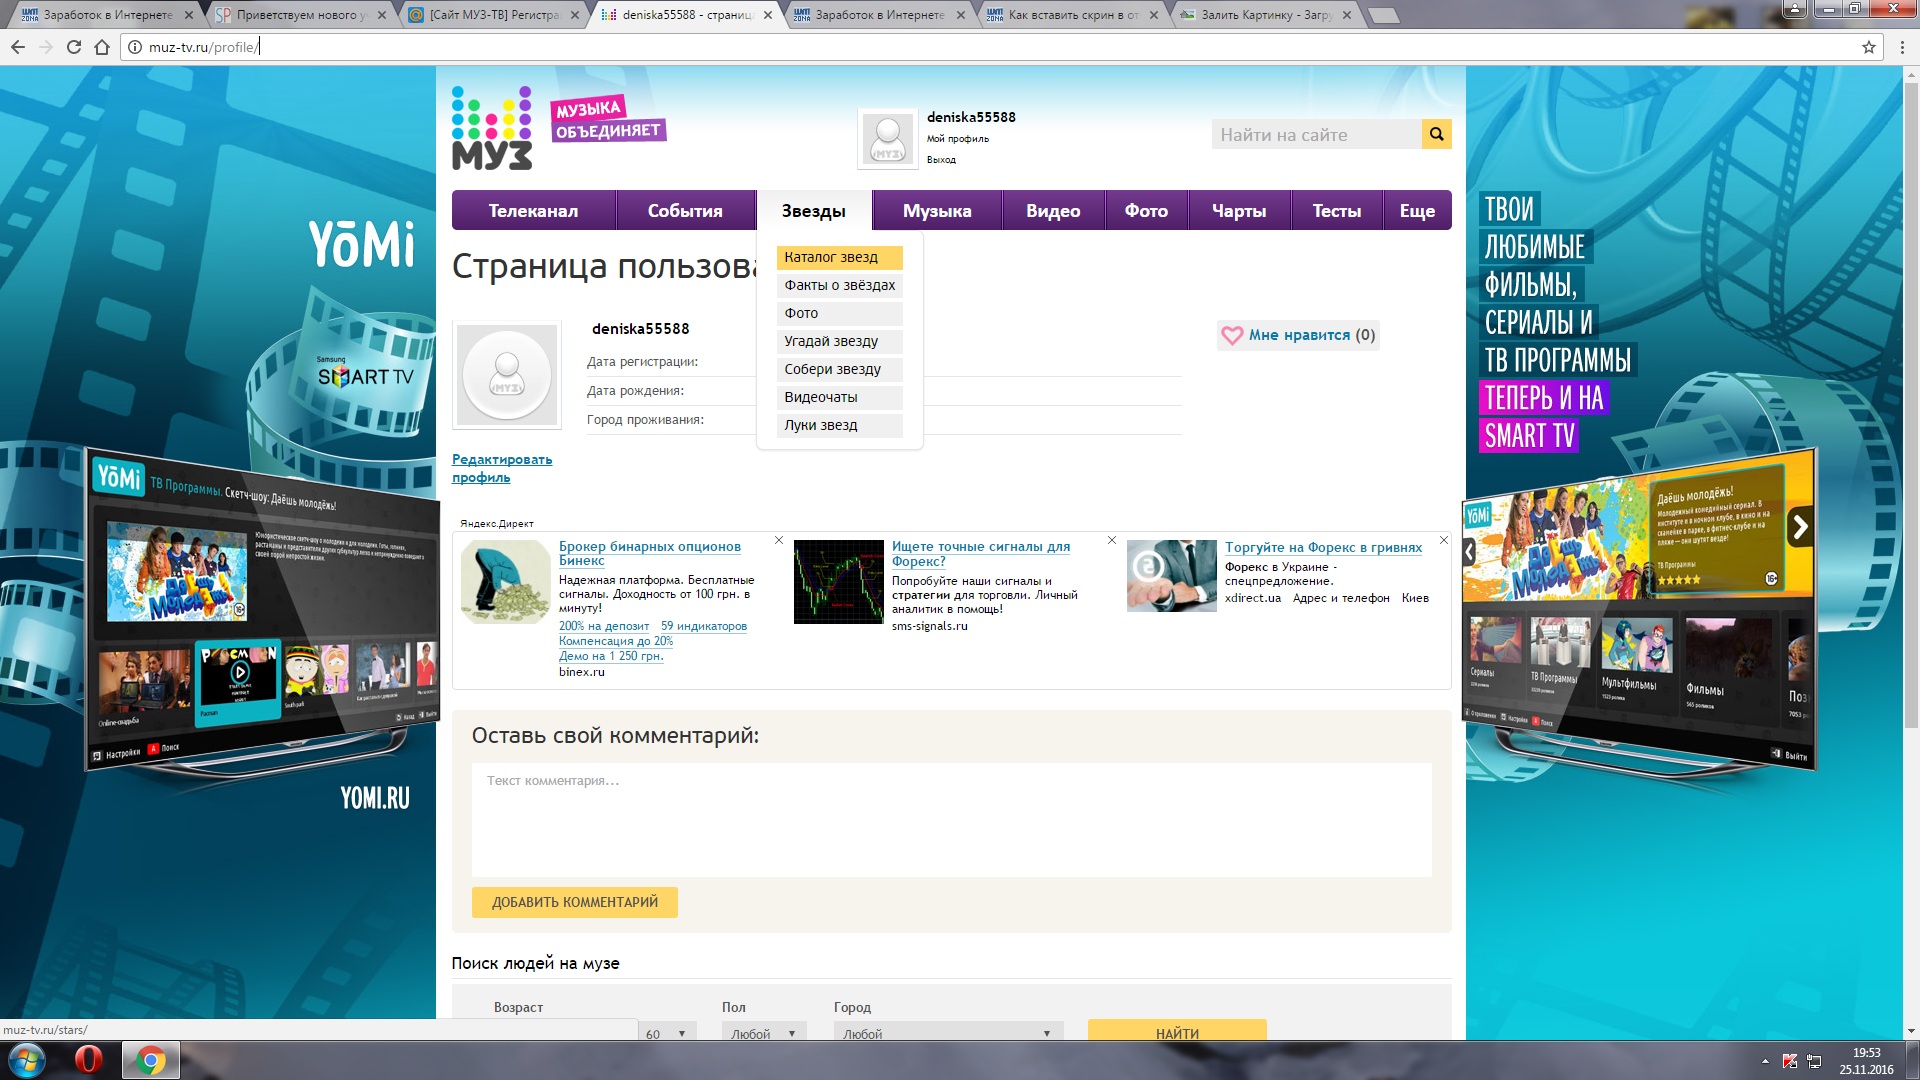Click Выход logout link
The image size is (1920, 1080).
[x=941, y=160]
